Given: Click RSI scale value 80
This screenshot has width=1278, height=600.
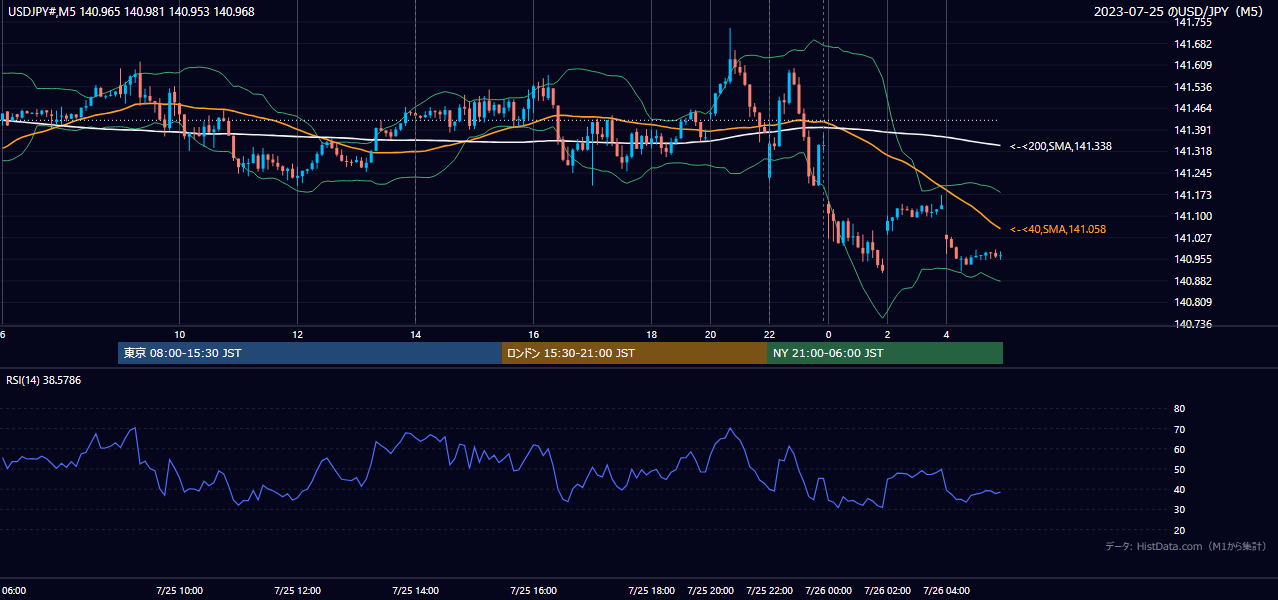Looking at the screenshot, I should 1179,409.
